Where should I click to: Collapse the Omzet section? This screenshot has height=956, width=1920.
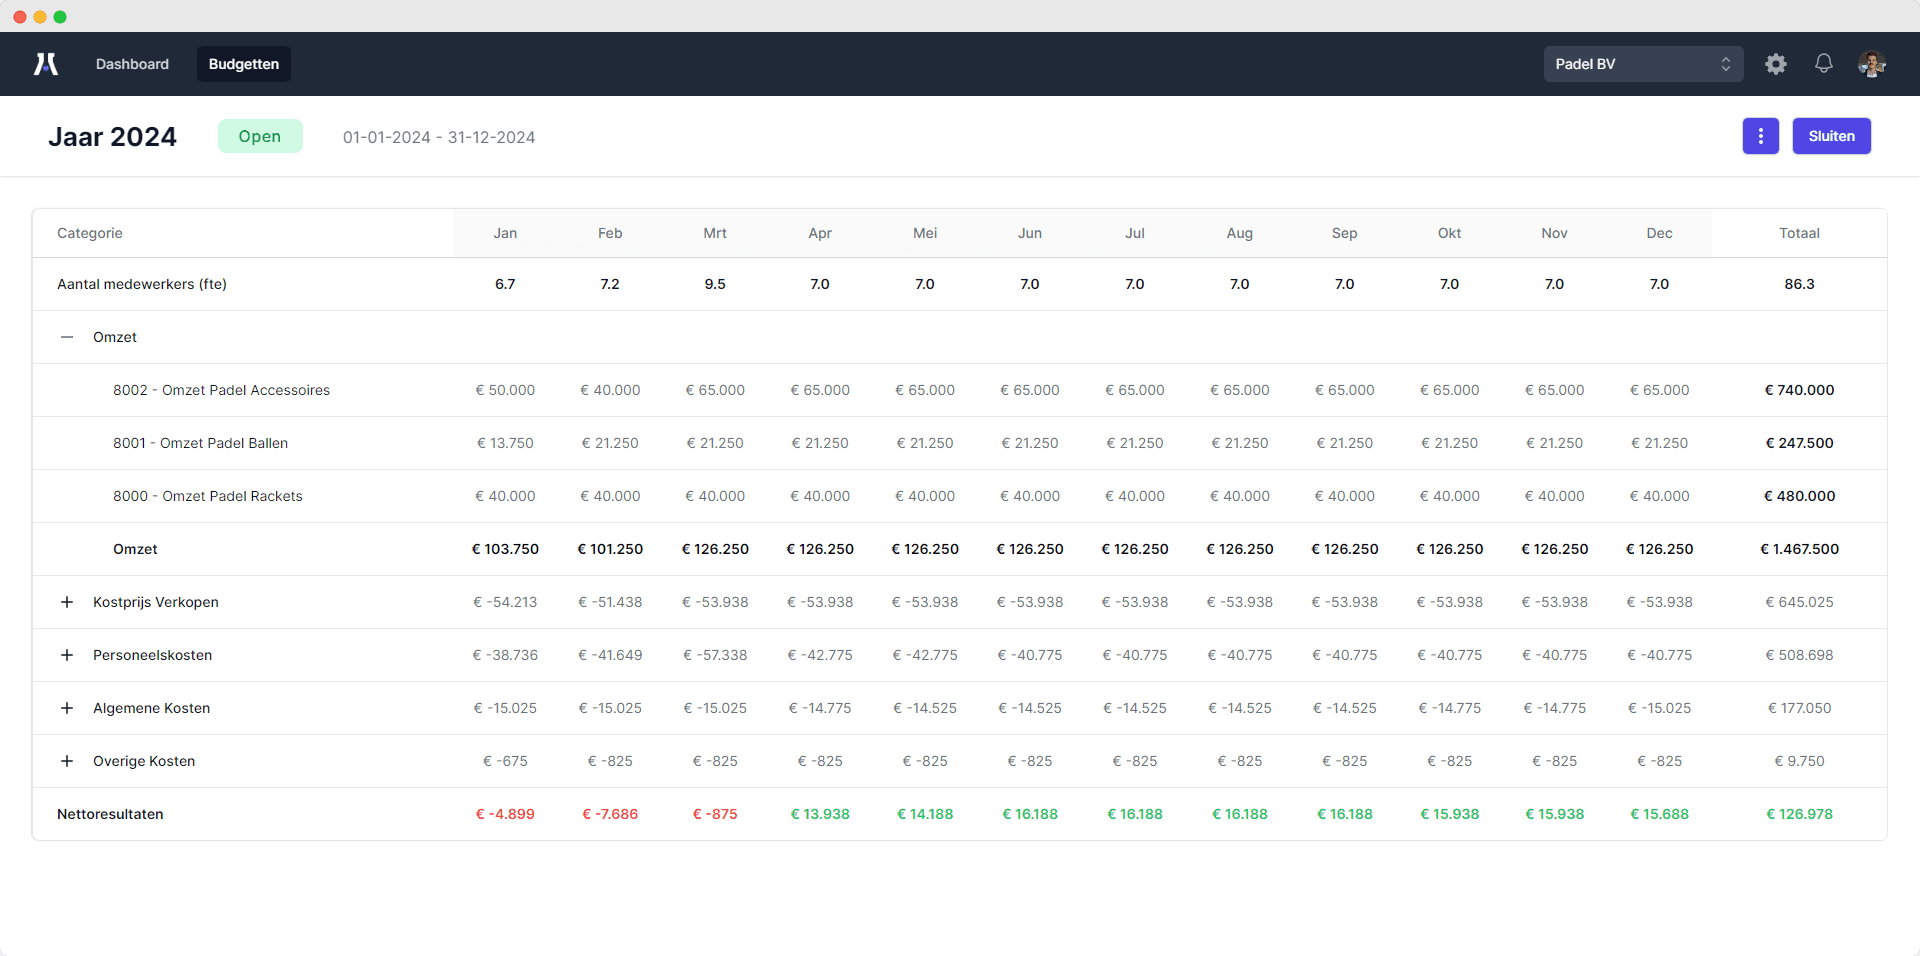(x=67, y=337)
